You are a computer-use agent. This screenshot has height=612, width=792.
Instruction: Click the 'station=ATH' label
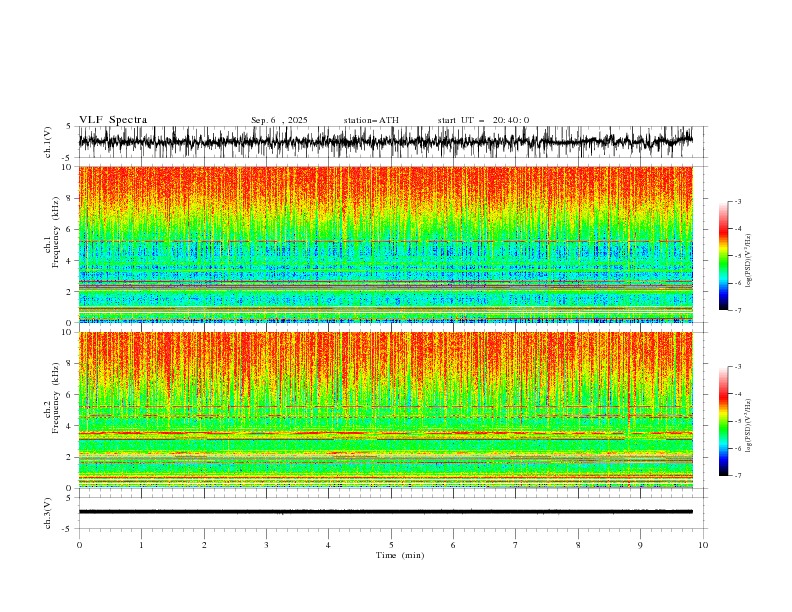click(x=371, y=120)
